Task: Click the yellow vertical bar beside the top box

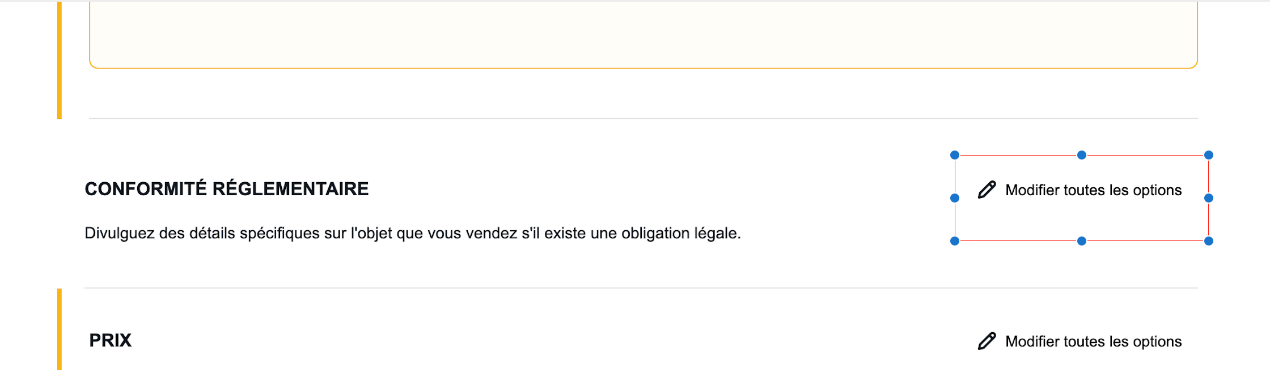Action: pyautogui.click(x=59, y=60)
